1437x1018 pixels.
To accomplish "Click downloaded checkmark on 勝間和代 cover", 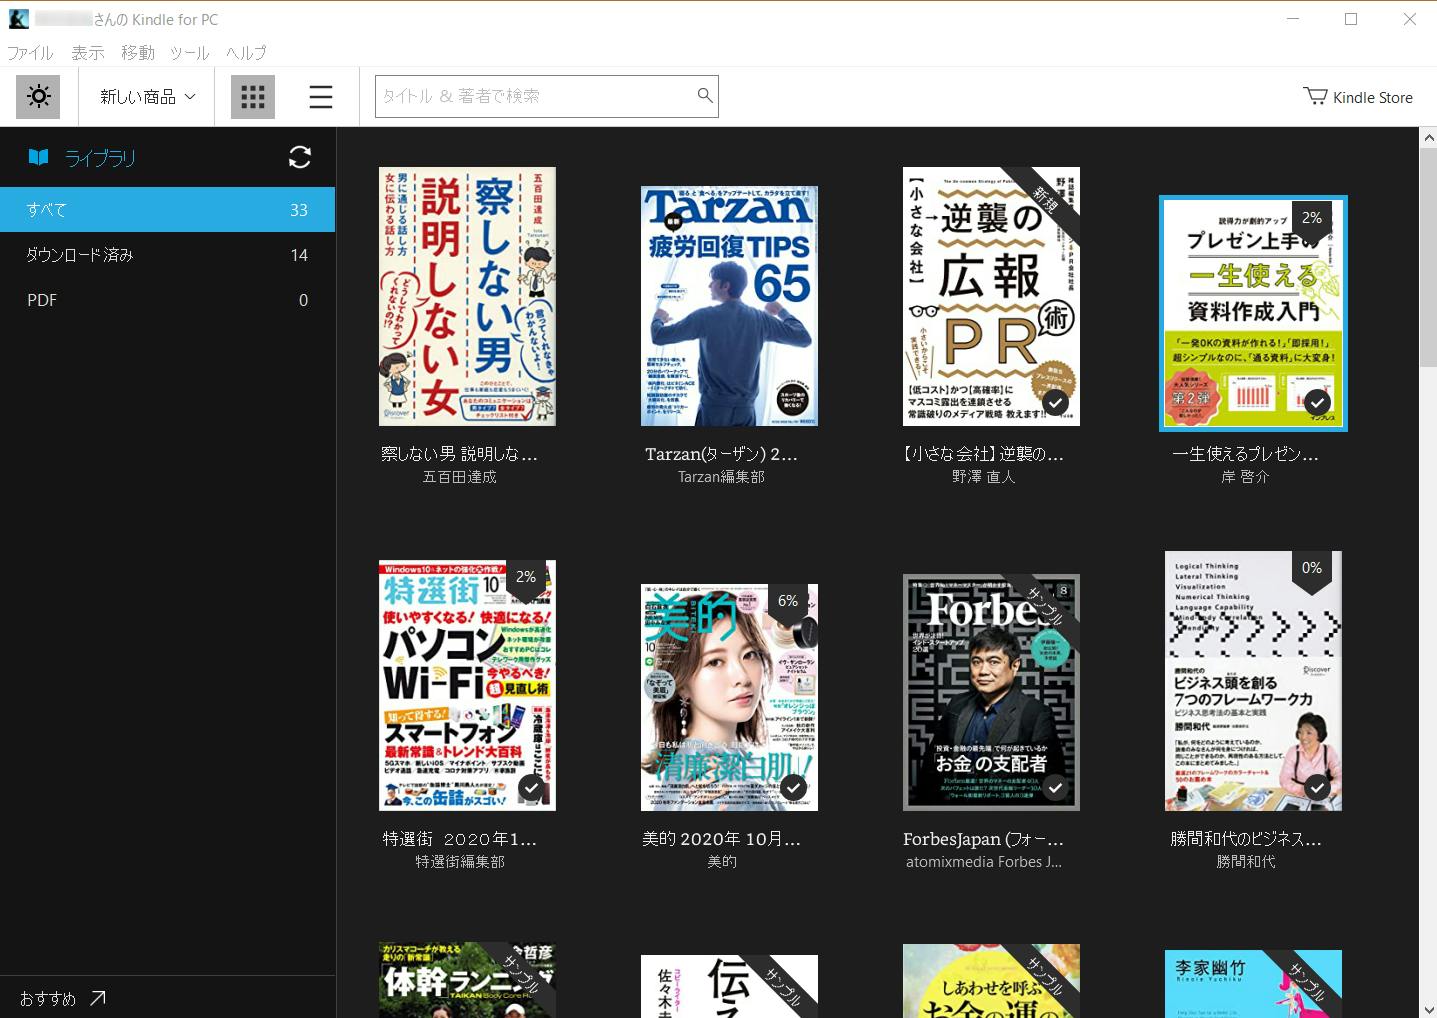I will click(x=1317, y=787).
